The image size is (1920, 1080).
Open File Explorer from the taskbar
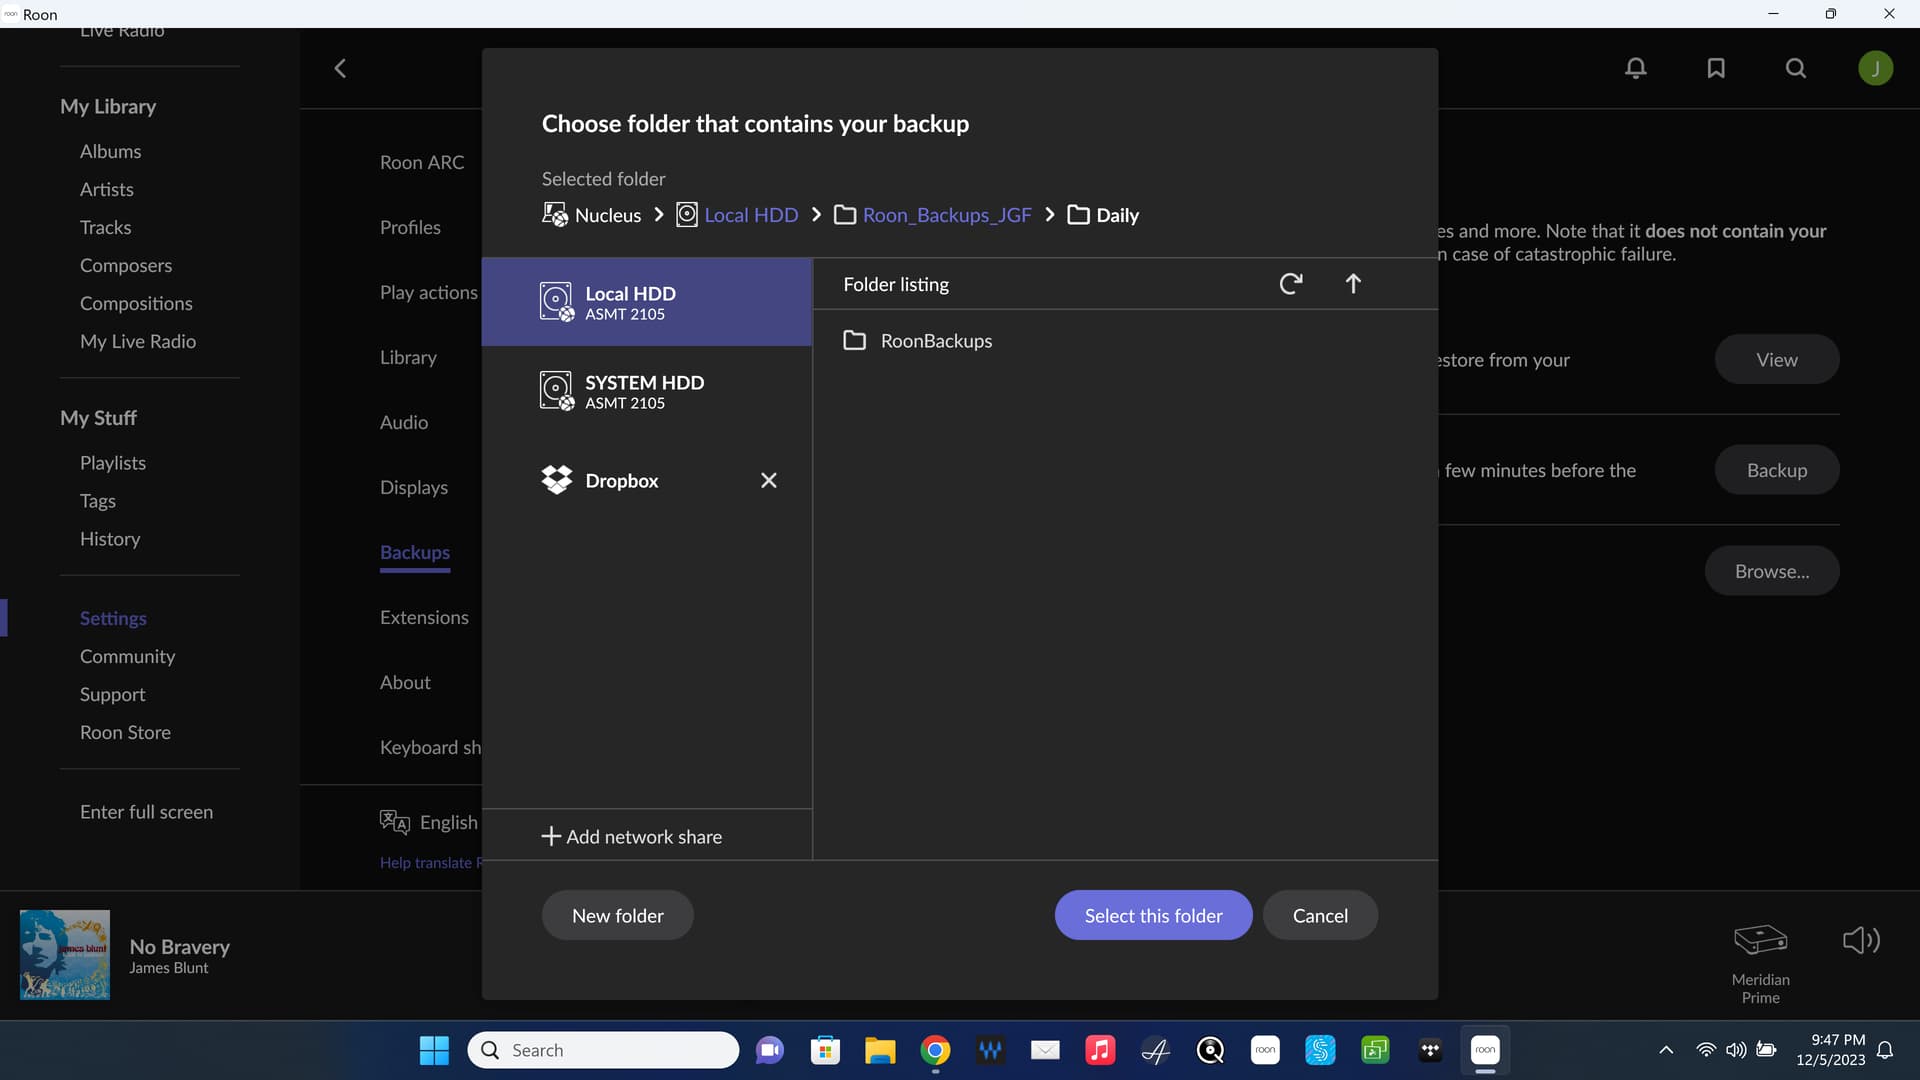(x=880, y=1050)
